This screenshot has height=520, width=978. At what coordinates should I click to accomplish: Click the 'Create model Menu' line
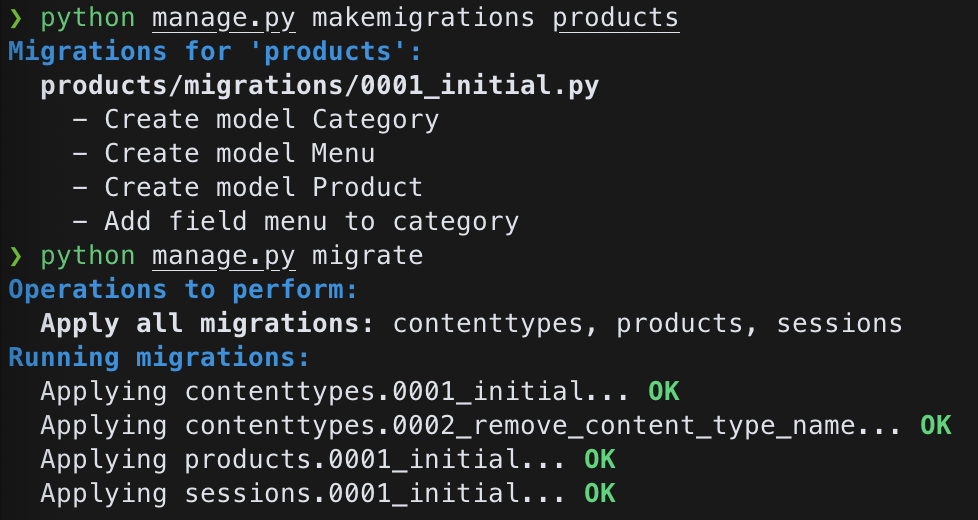[x=224, y=153]
